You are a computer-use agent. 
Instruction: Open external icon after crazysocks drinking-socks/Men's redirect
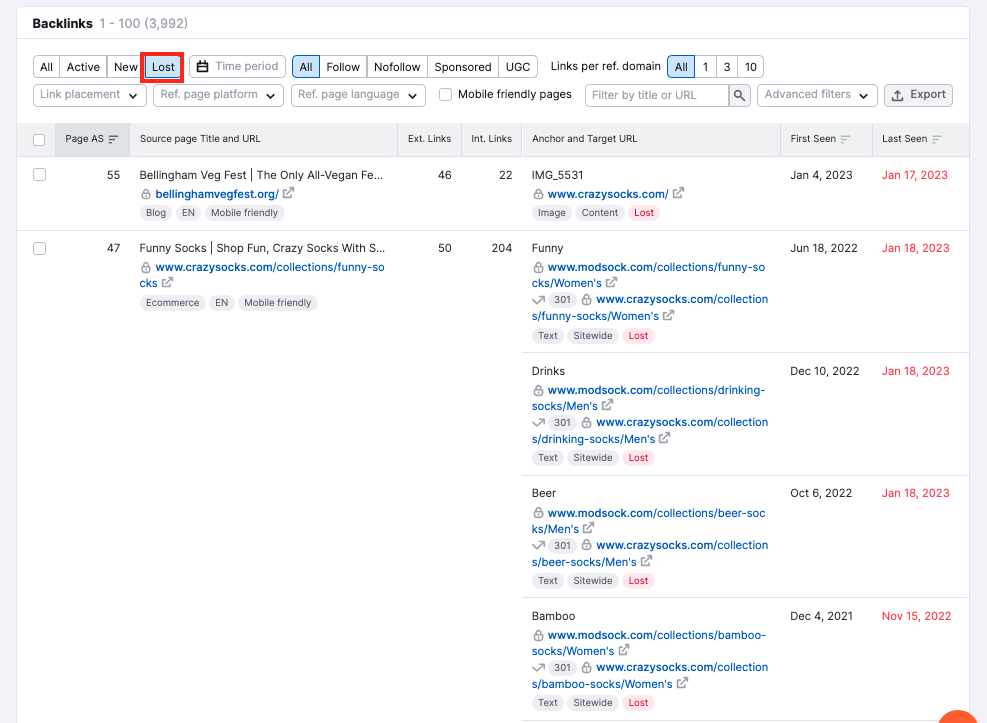pyautogui.click(x=665, y=438)
